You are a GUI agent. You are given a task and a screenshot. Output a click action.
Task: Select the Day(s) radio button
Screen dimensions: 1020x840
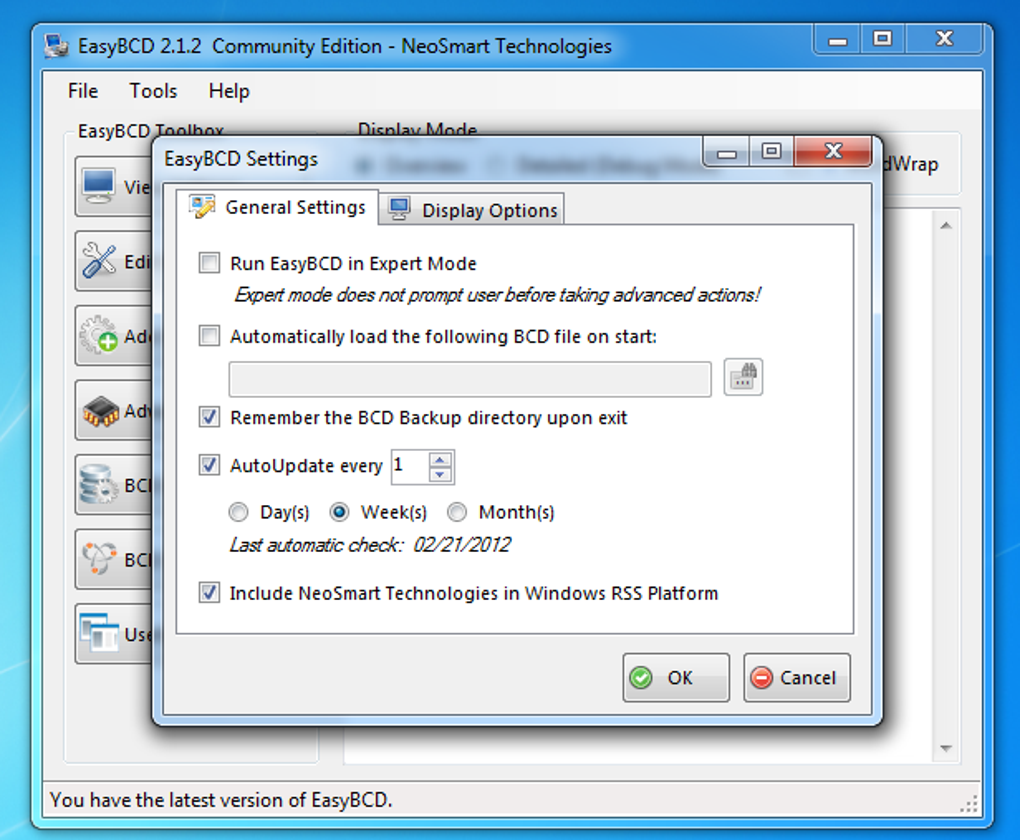(238, 513)
